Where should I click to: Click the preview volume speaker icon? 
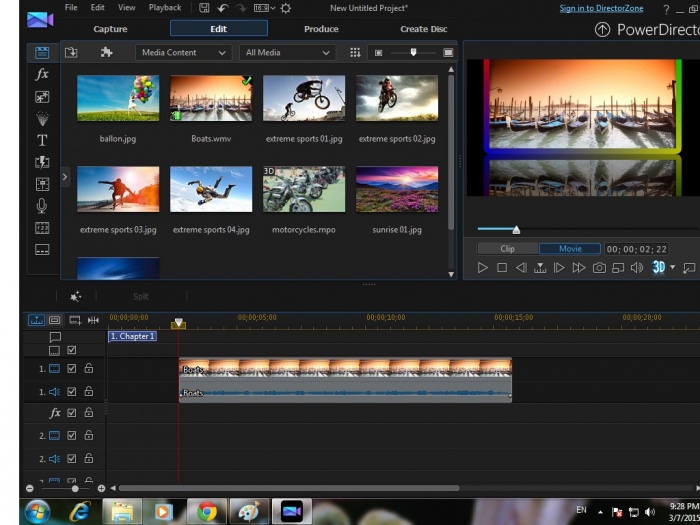(637, 268)
